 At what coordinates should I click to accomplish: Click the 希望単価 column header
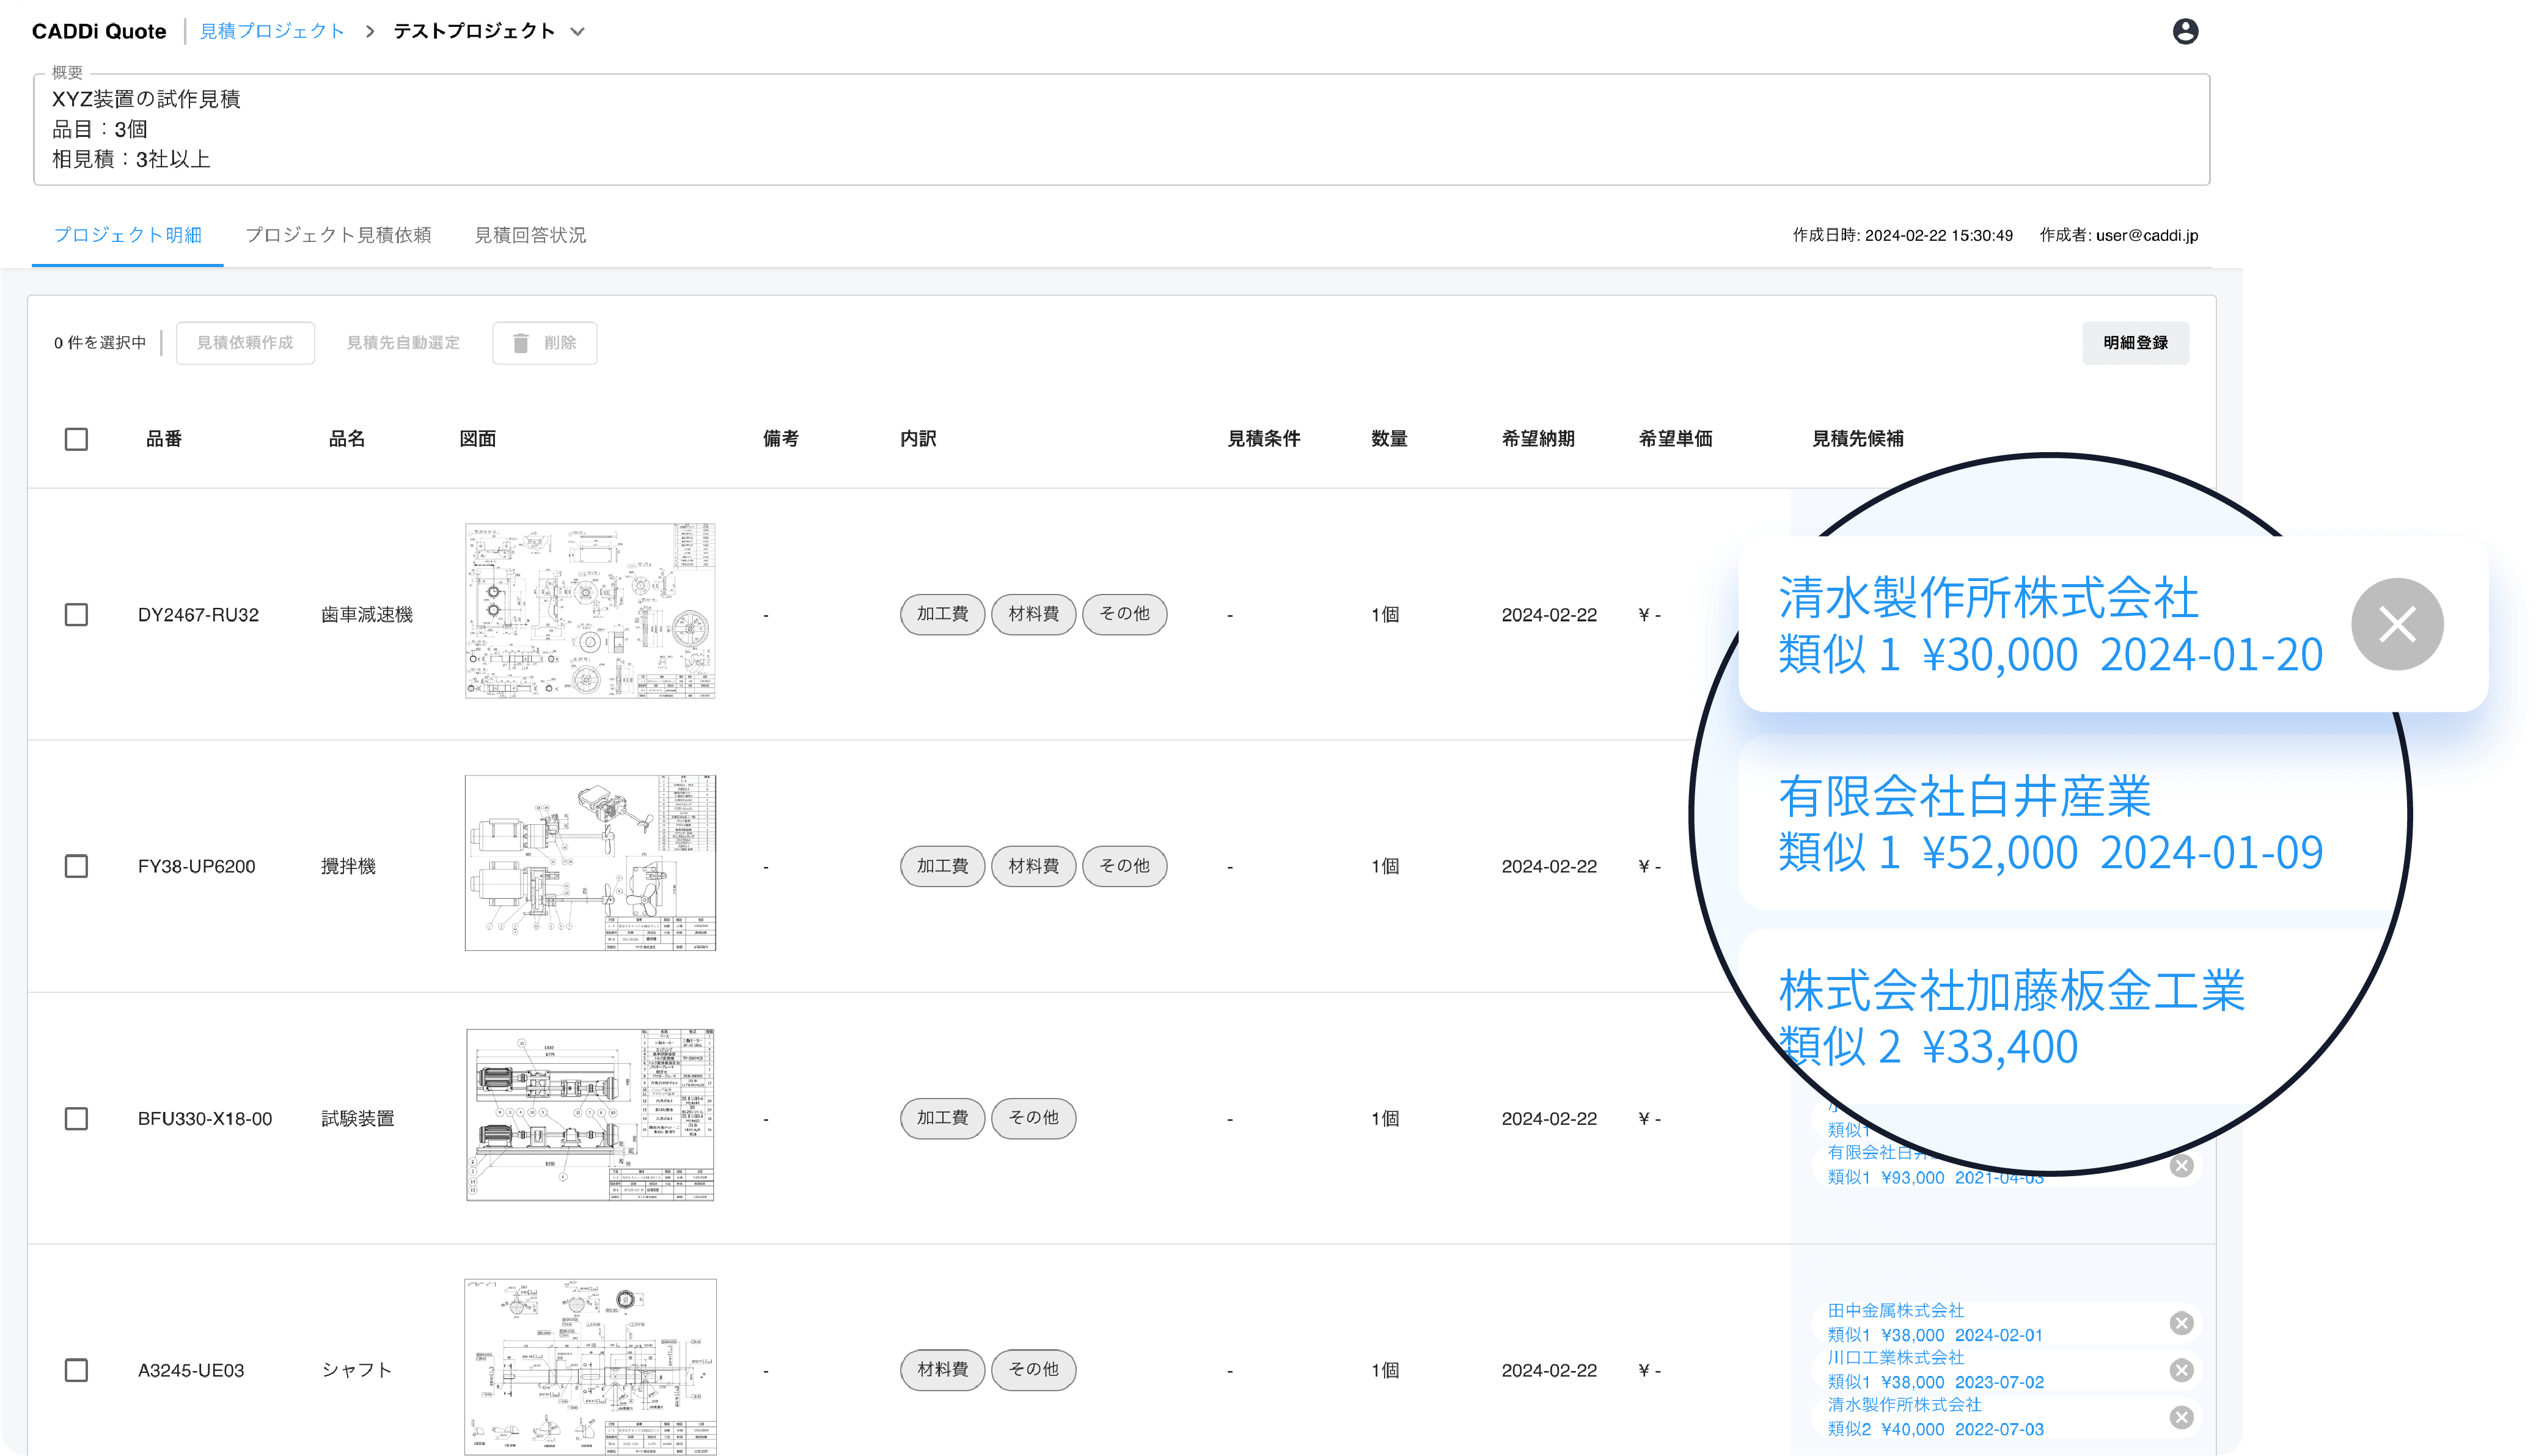tap(1675, 439)
